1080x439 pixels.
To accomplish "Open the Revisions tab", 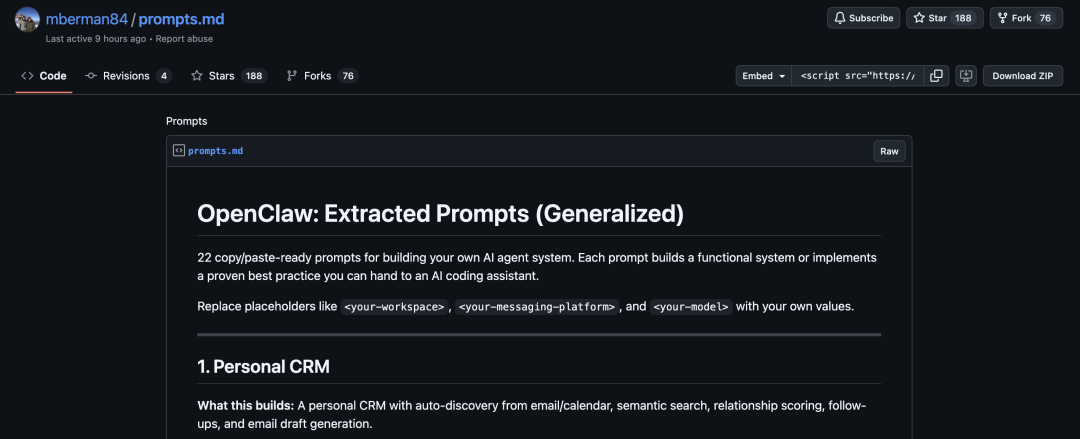I will [x=128, y=76].
